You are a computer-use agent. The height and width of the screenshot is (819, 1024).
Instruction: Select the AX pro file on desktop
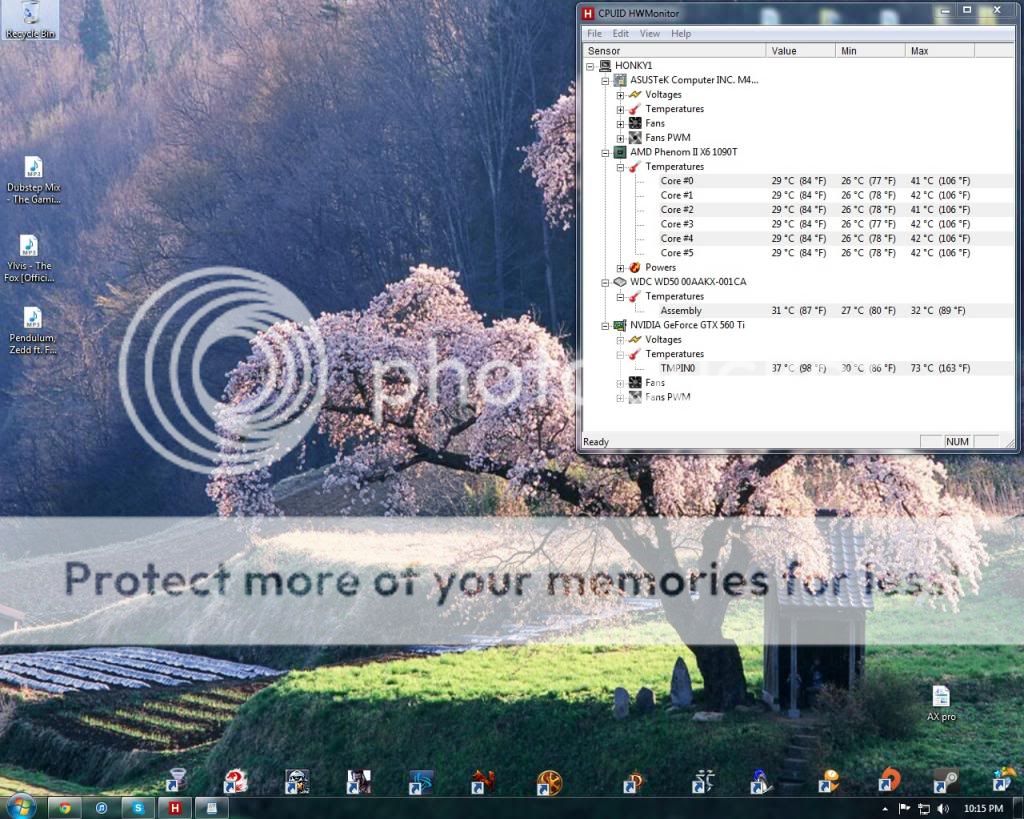point(941,703)
